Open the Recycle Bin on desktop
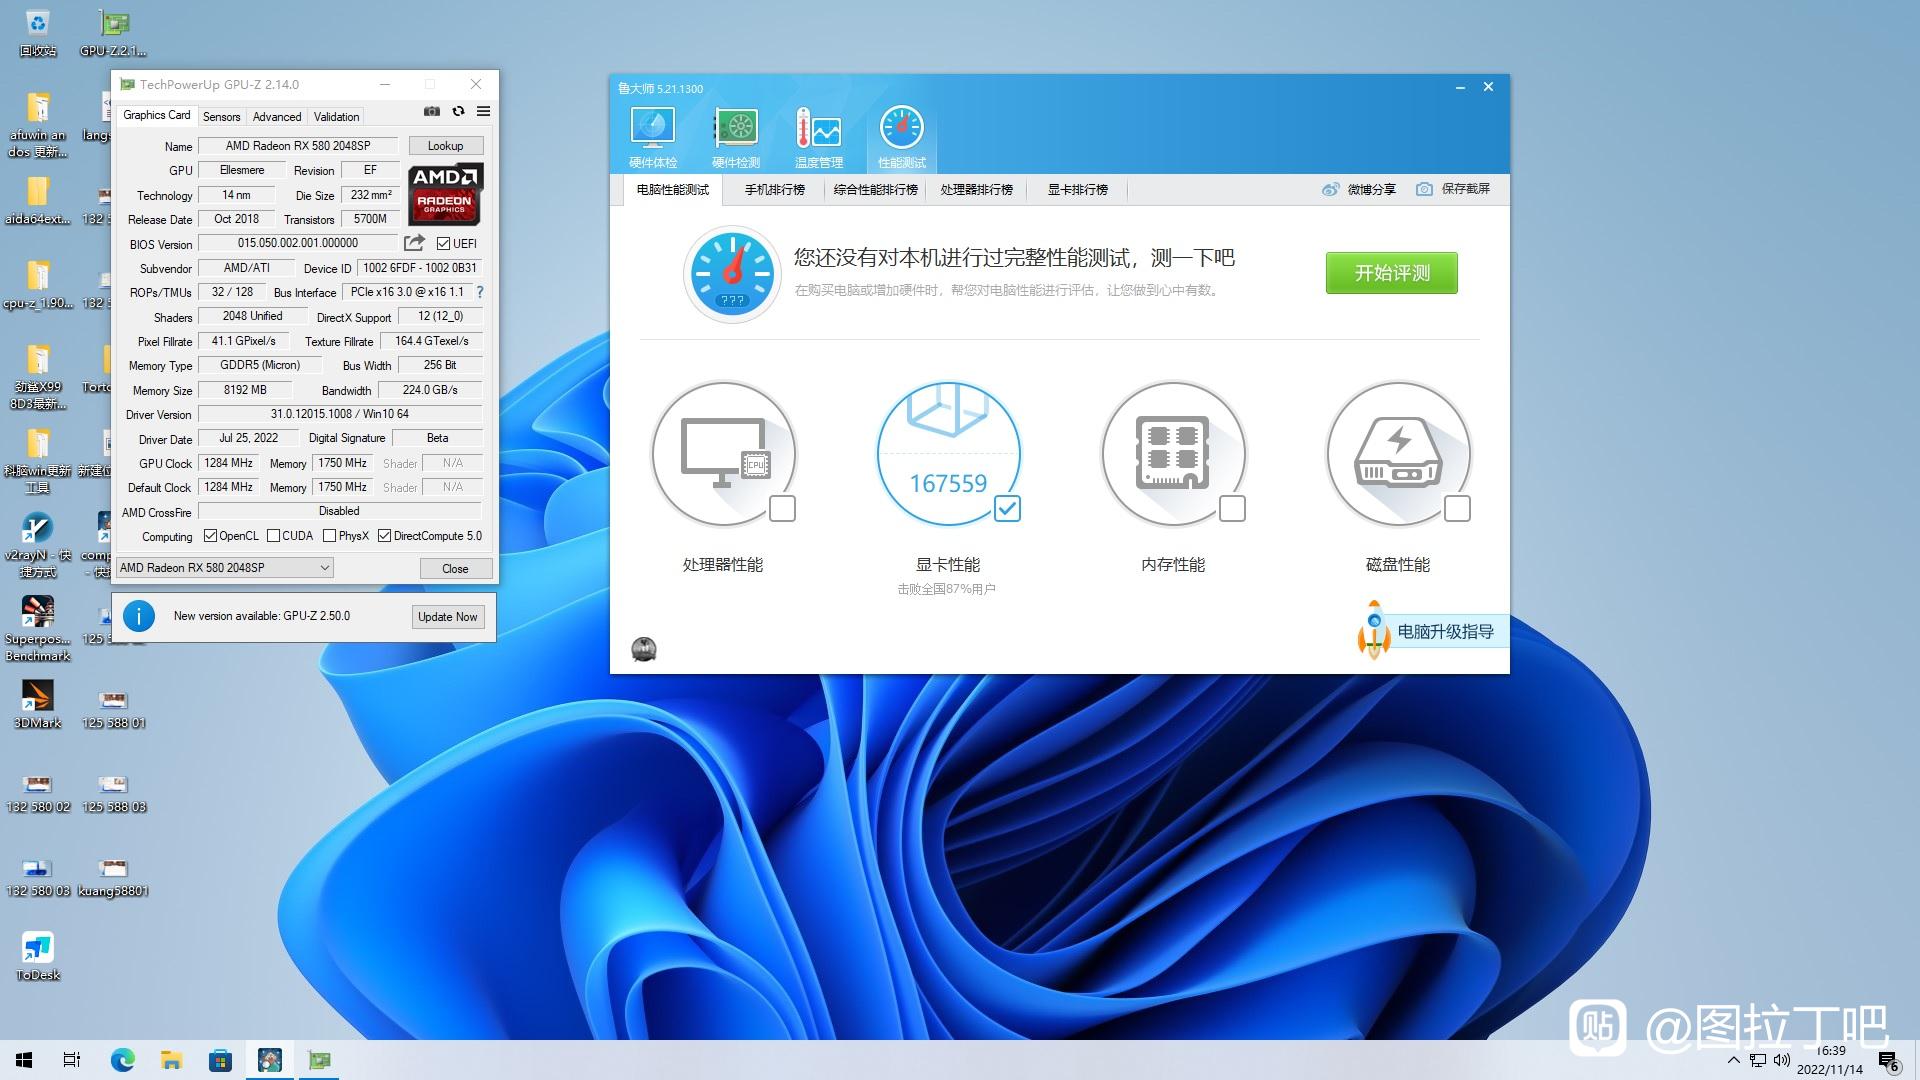Image resolution: width=1920 pixels, height=1080 pixels. pyautogui.click(x=38, y=32)
